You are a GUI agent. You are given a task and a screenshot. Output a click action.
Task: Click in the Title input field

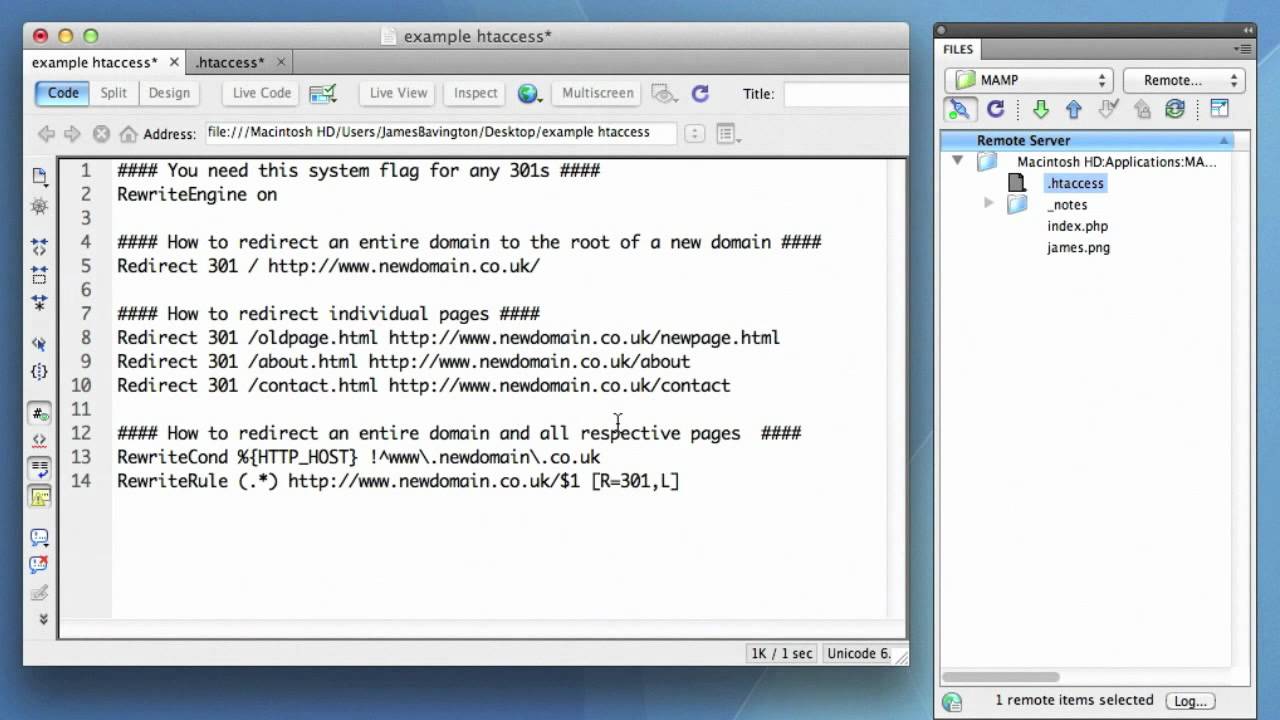(846, 94)
